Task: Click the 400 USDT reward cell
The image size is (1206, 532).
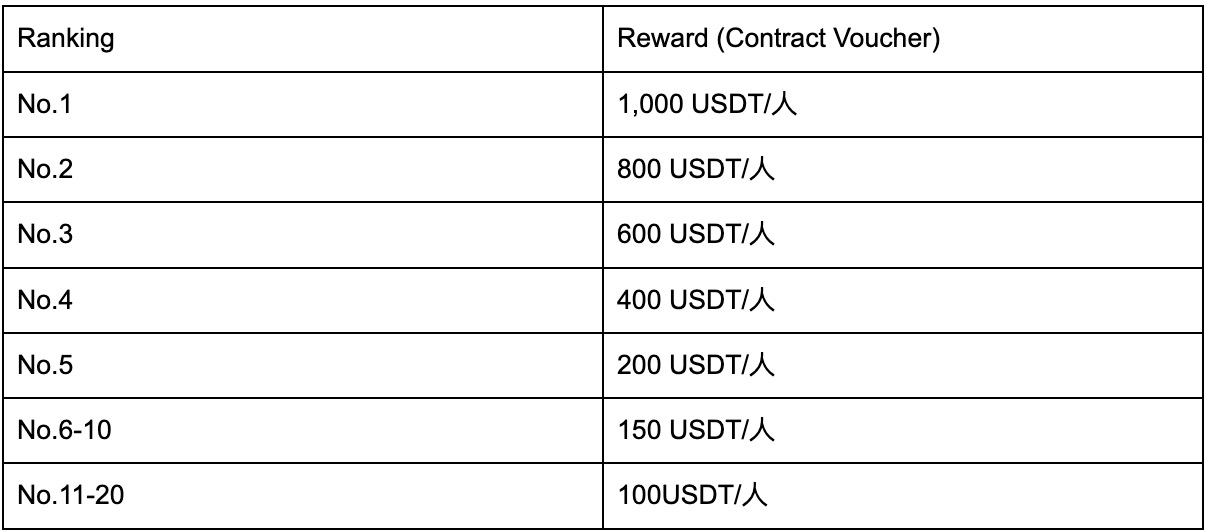Action: (902, 299)
